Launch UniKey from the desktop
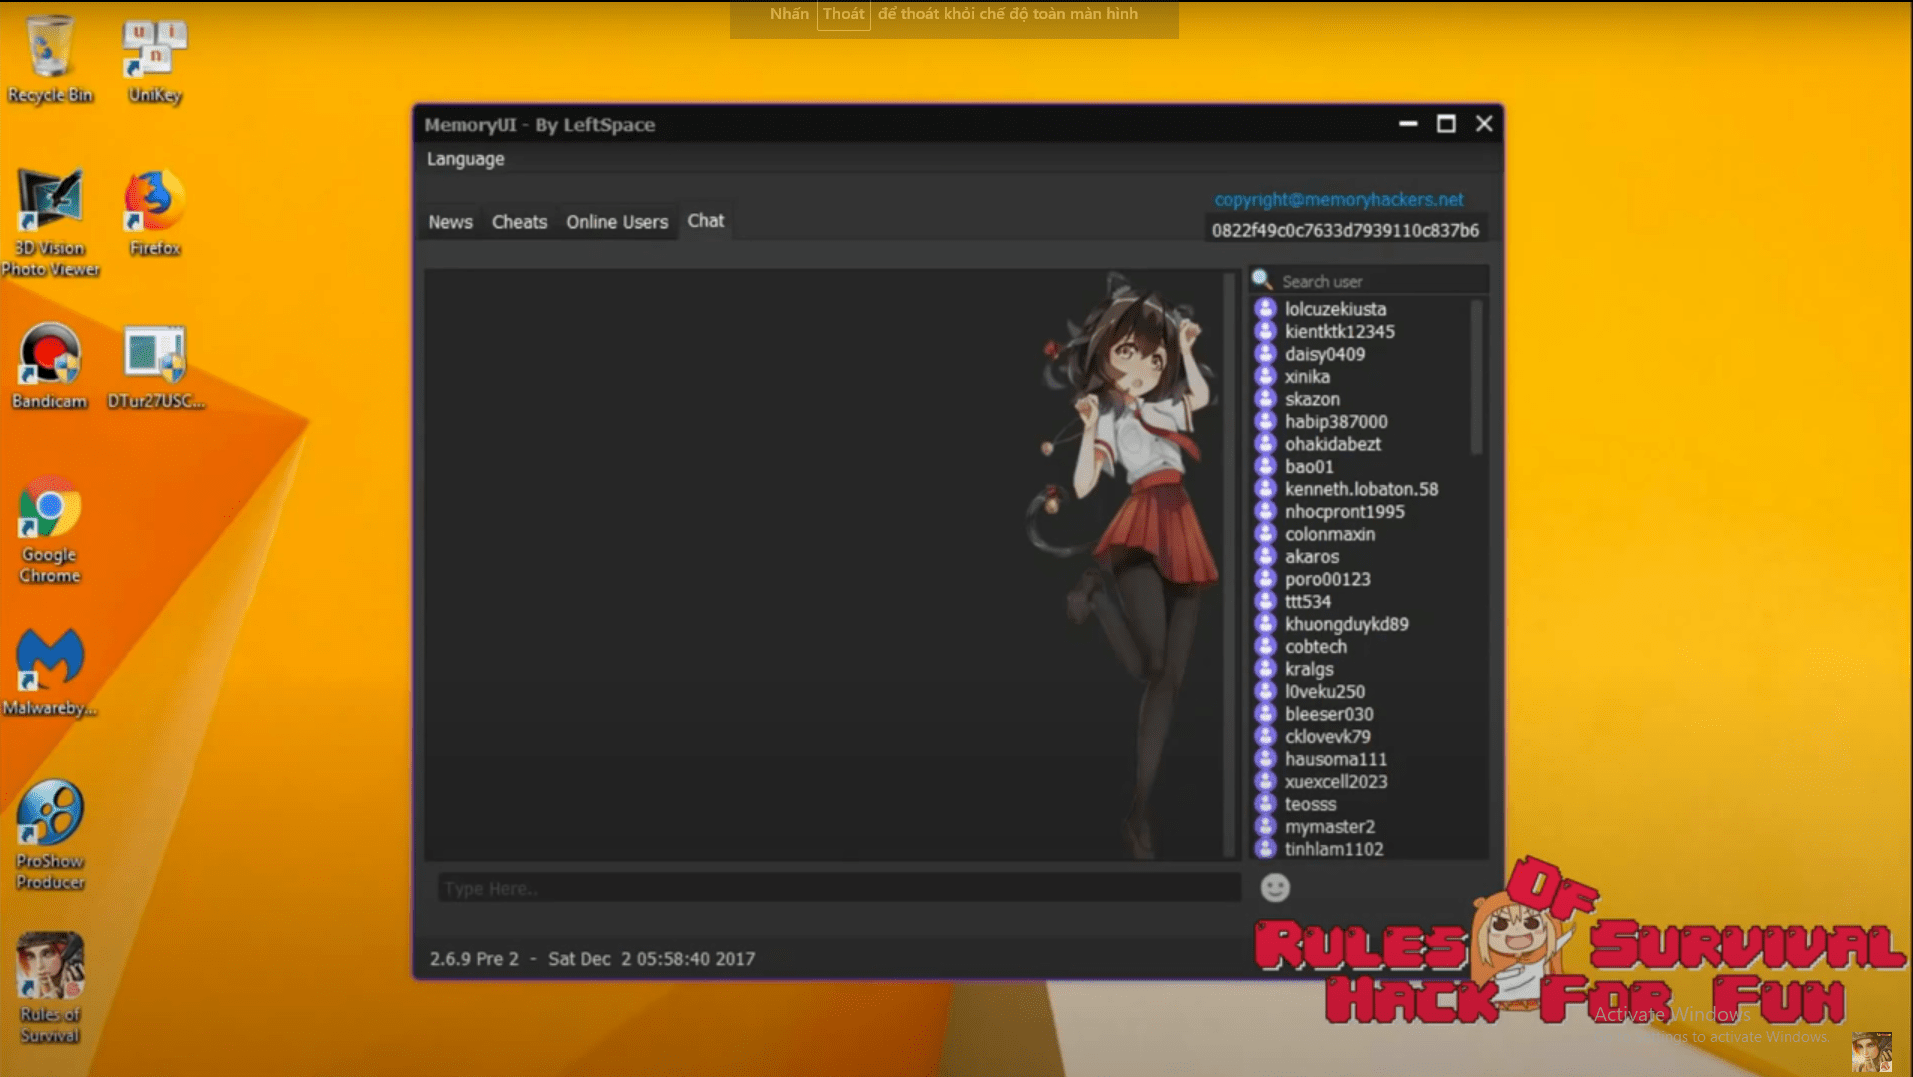This screenshot has width=1913, height=1077. (x=155, y=60)
